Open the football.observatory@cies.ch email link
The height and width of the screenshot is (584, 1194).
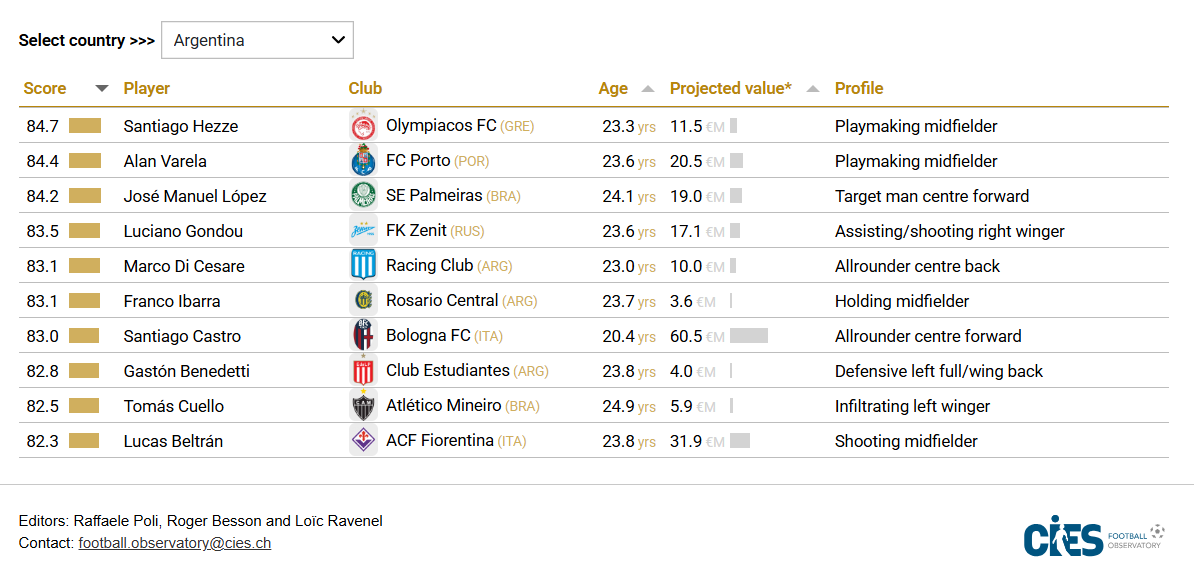click(x=175, y=544)
